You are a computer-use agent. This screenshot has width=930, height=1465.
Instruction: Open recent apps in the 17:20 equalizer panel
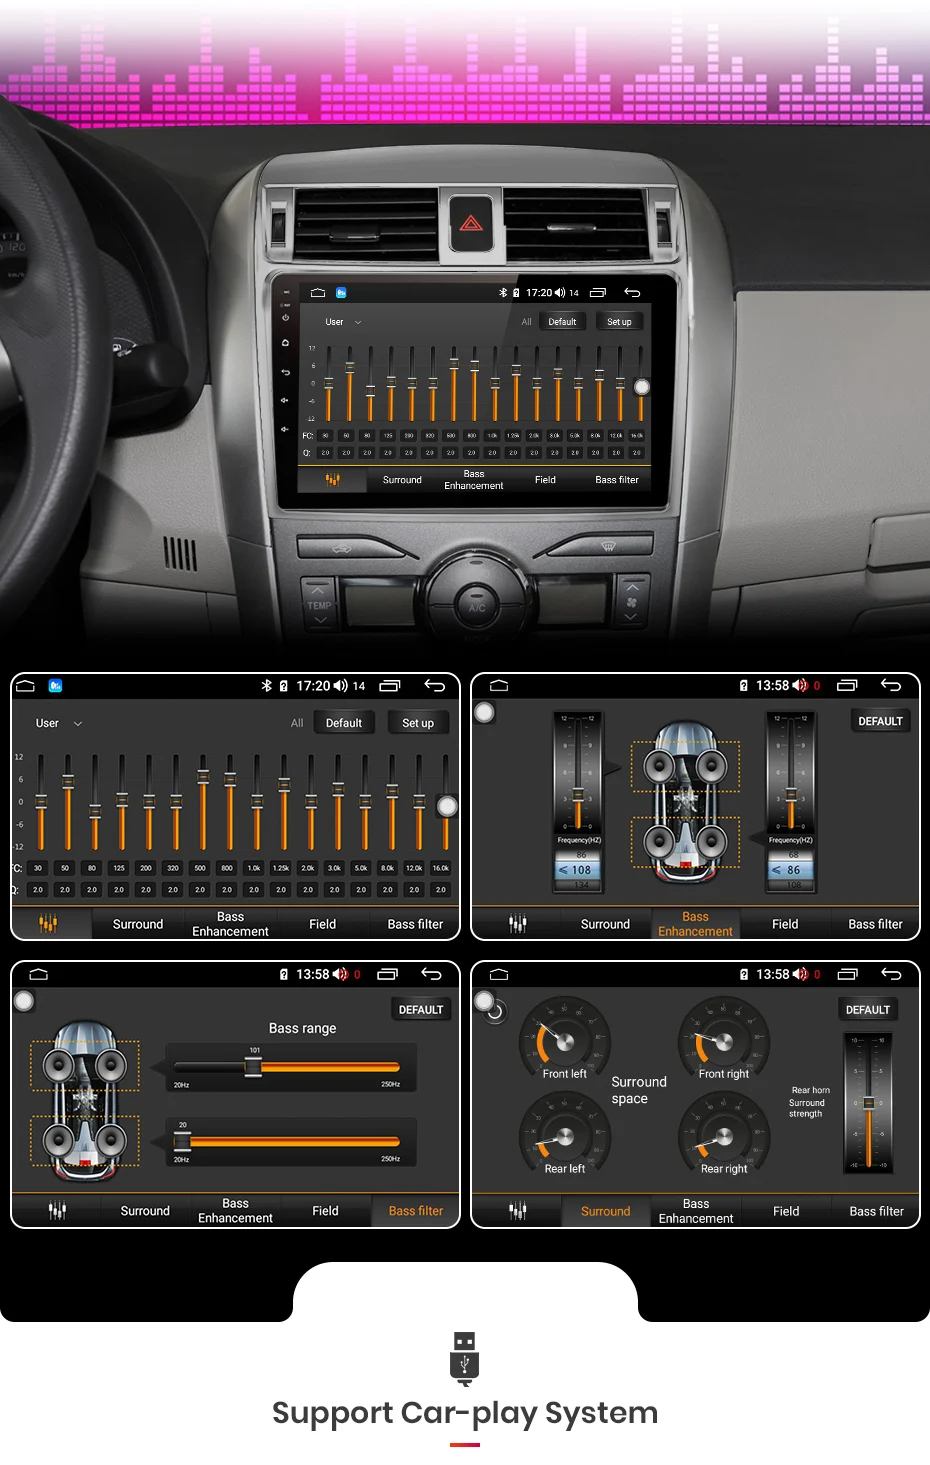(x=390, y=686)
